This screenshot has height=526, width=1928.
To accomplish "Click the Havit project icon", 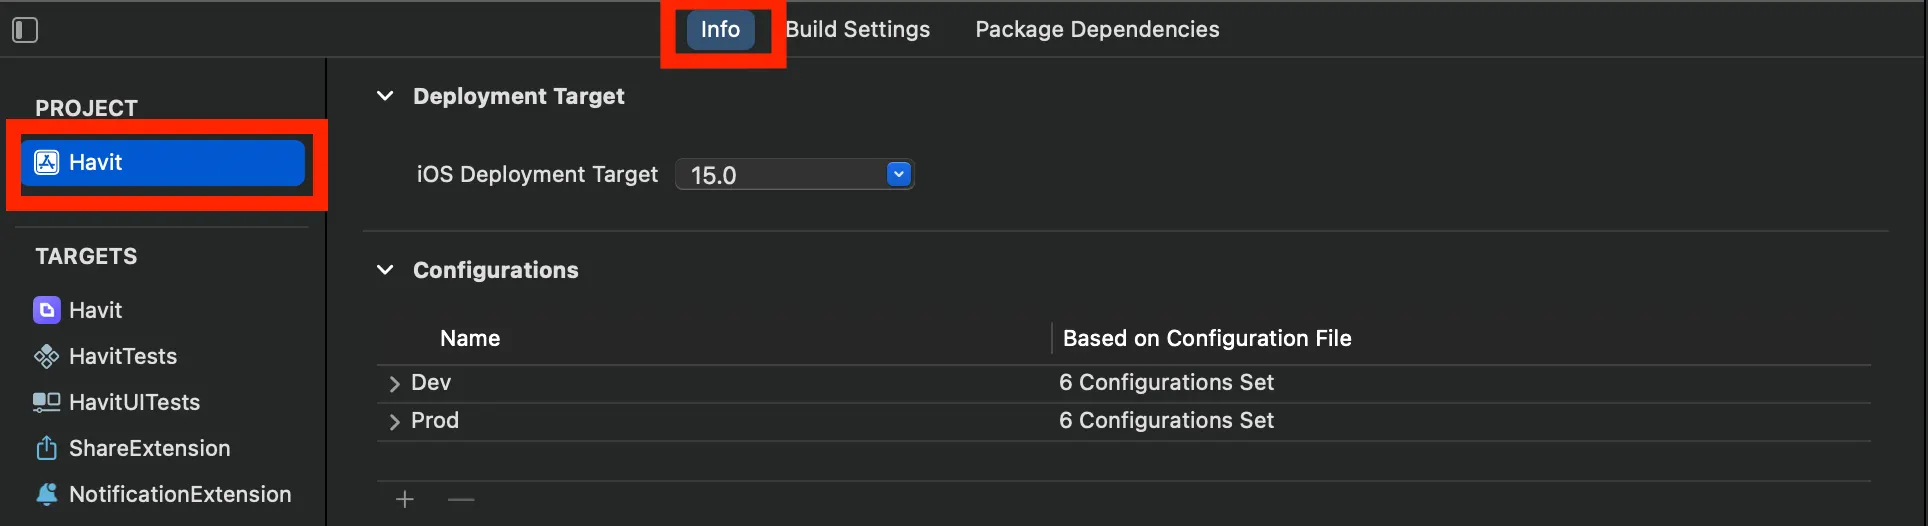I will pos(47,163).
